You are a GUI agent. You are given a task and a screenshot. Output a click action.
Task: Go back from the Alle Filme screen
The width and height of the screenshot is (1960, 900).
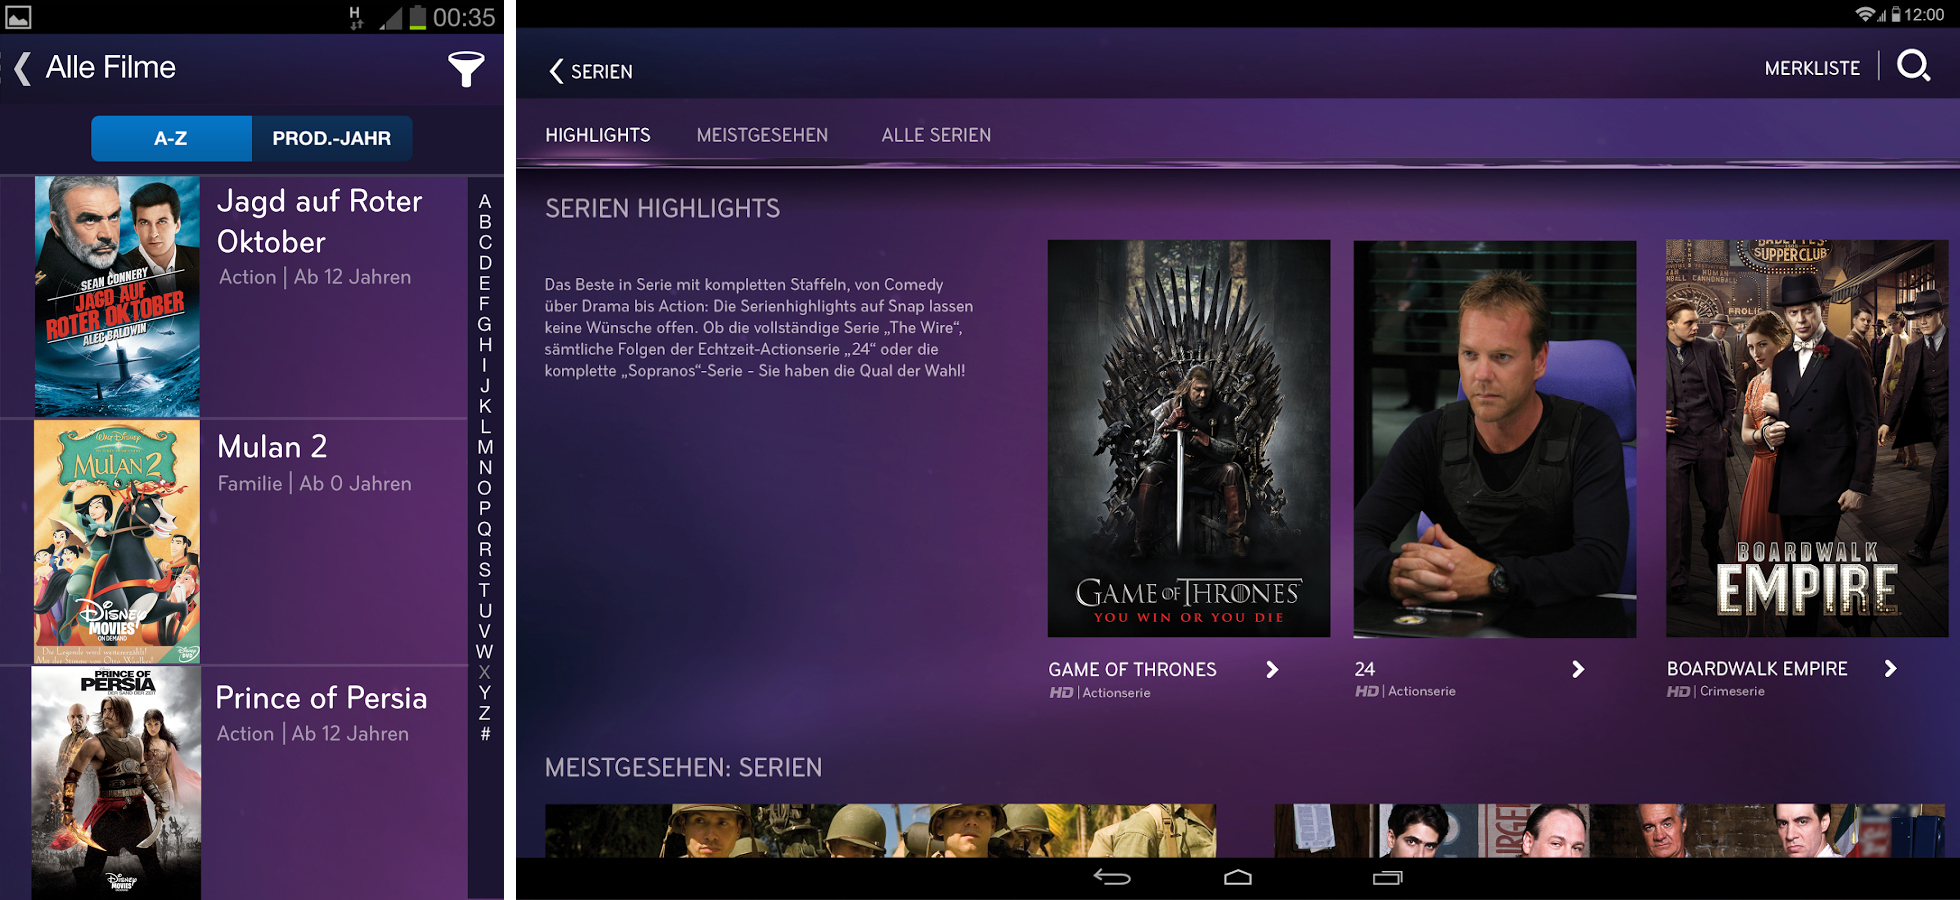(22, 68)
